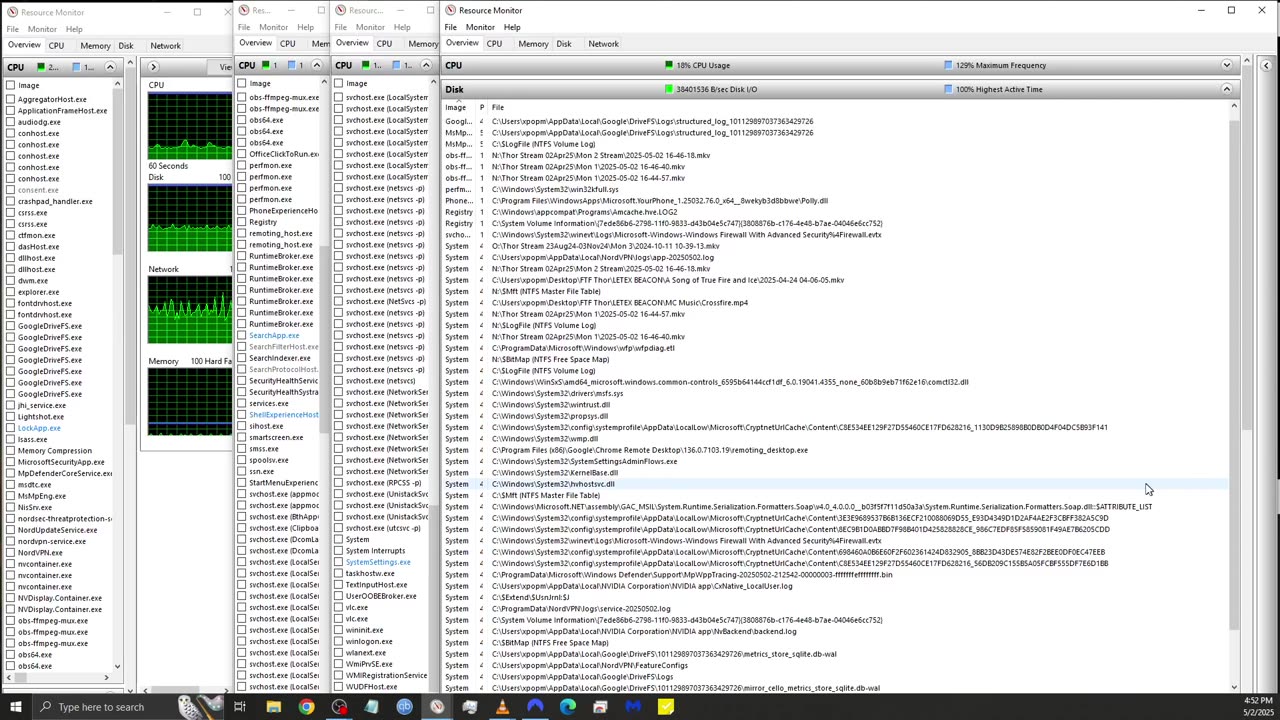Toggle the graph pane chevron in front window
This screenshot has width=1280, height=720.
click(x=1266, y=65)
